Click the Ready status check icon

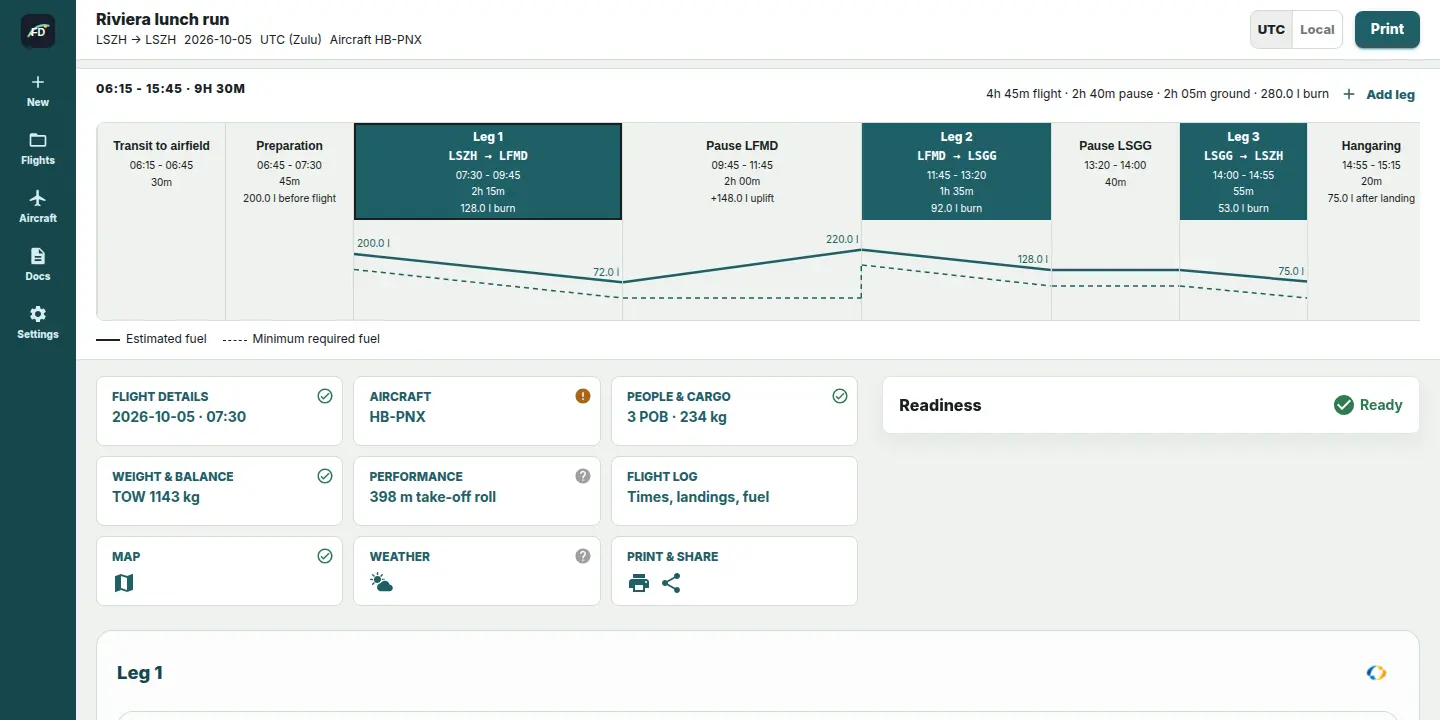[1344, 405]
